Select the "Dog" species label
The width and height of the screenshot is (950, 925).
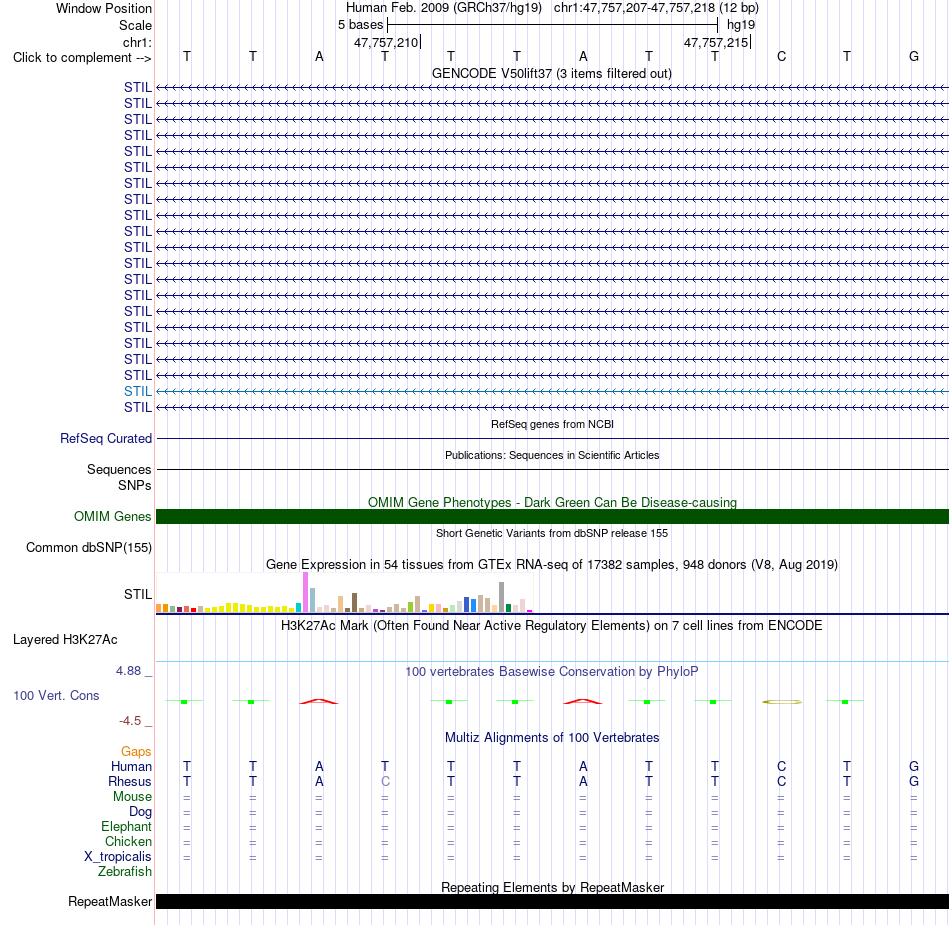point(140,812)
